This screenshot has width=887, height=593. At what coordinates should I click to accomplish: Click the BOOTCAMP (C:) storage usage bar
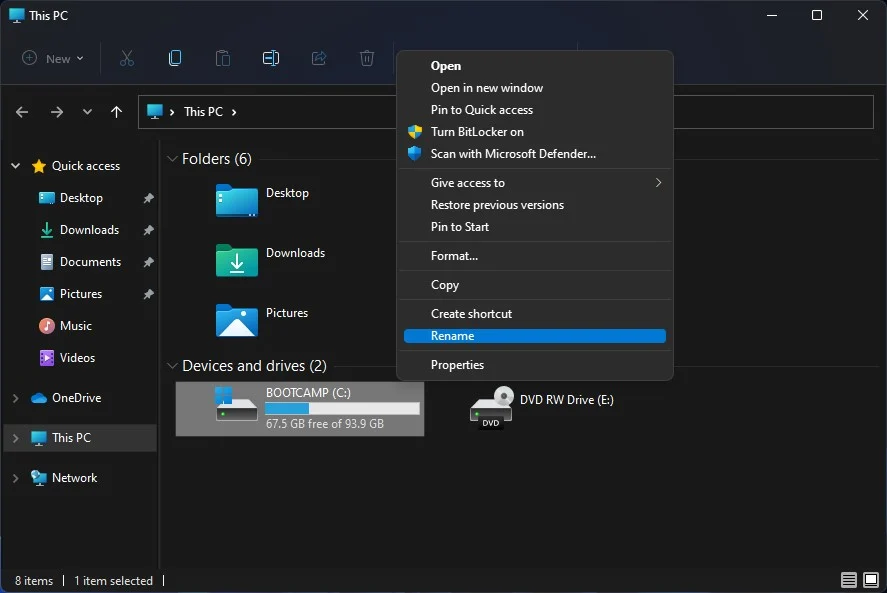pos(341,409)
